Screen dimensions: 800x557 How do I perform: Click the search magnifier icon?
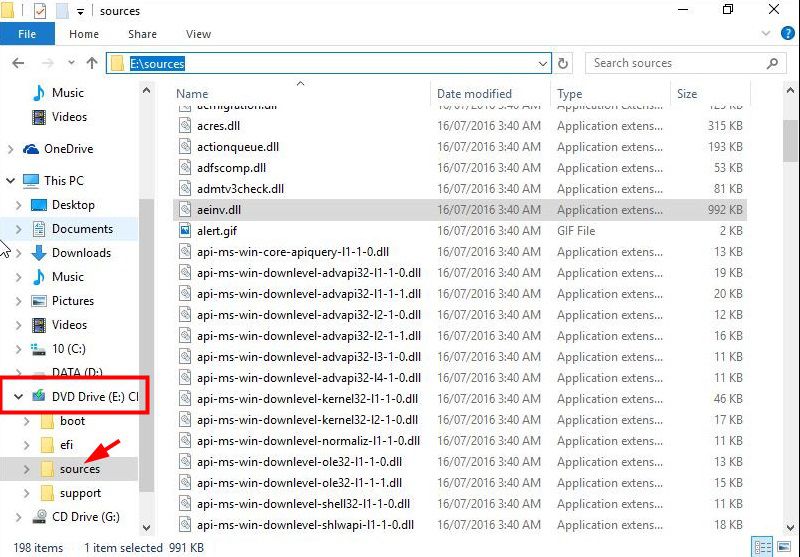(772, 63)
